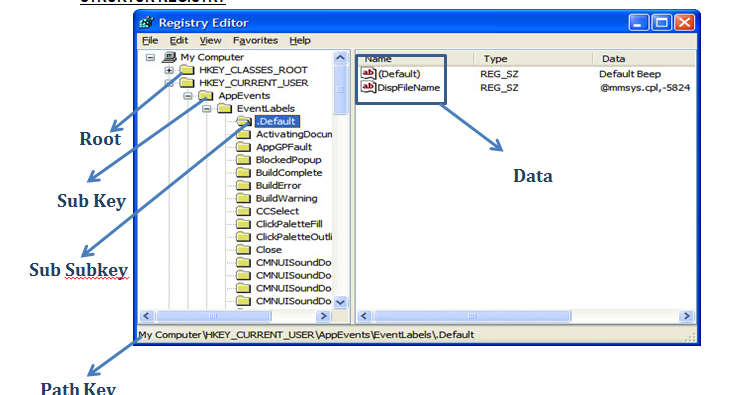Click the Close key folder icon
Viewport: 753px width, 395px height.
coord(243,250)
